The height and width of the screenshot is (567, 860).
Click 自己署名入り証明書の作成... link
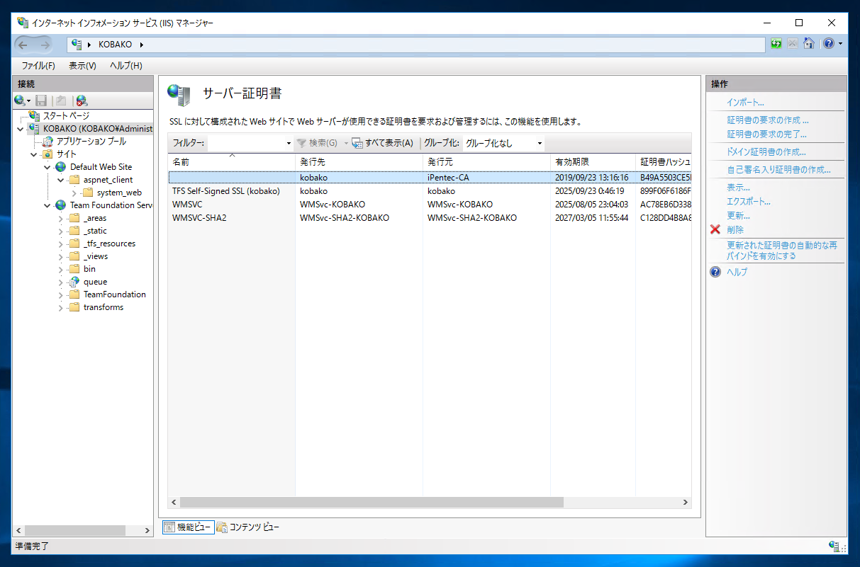(779, 170)
